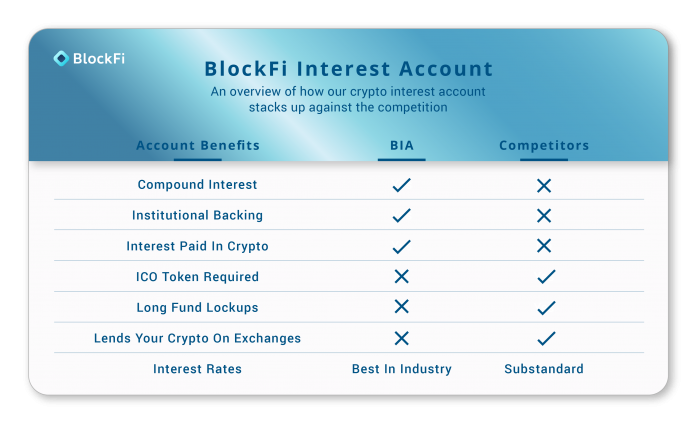Image resolution: width=697 pixels, height=423 pixels.
Task: Select the Competitors column header
Action: pos(544,145)
